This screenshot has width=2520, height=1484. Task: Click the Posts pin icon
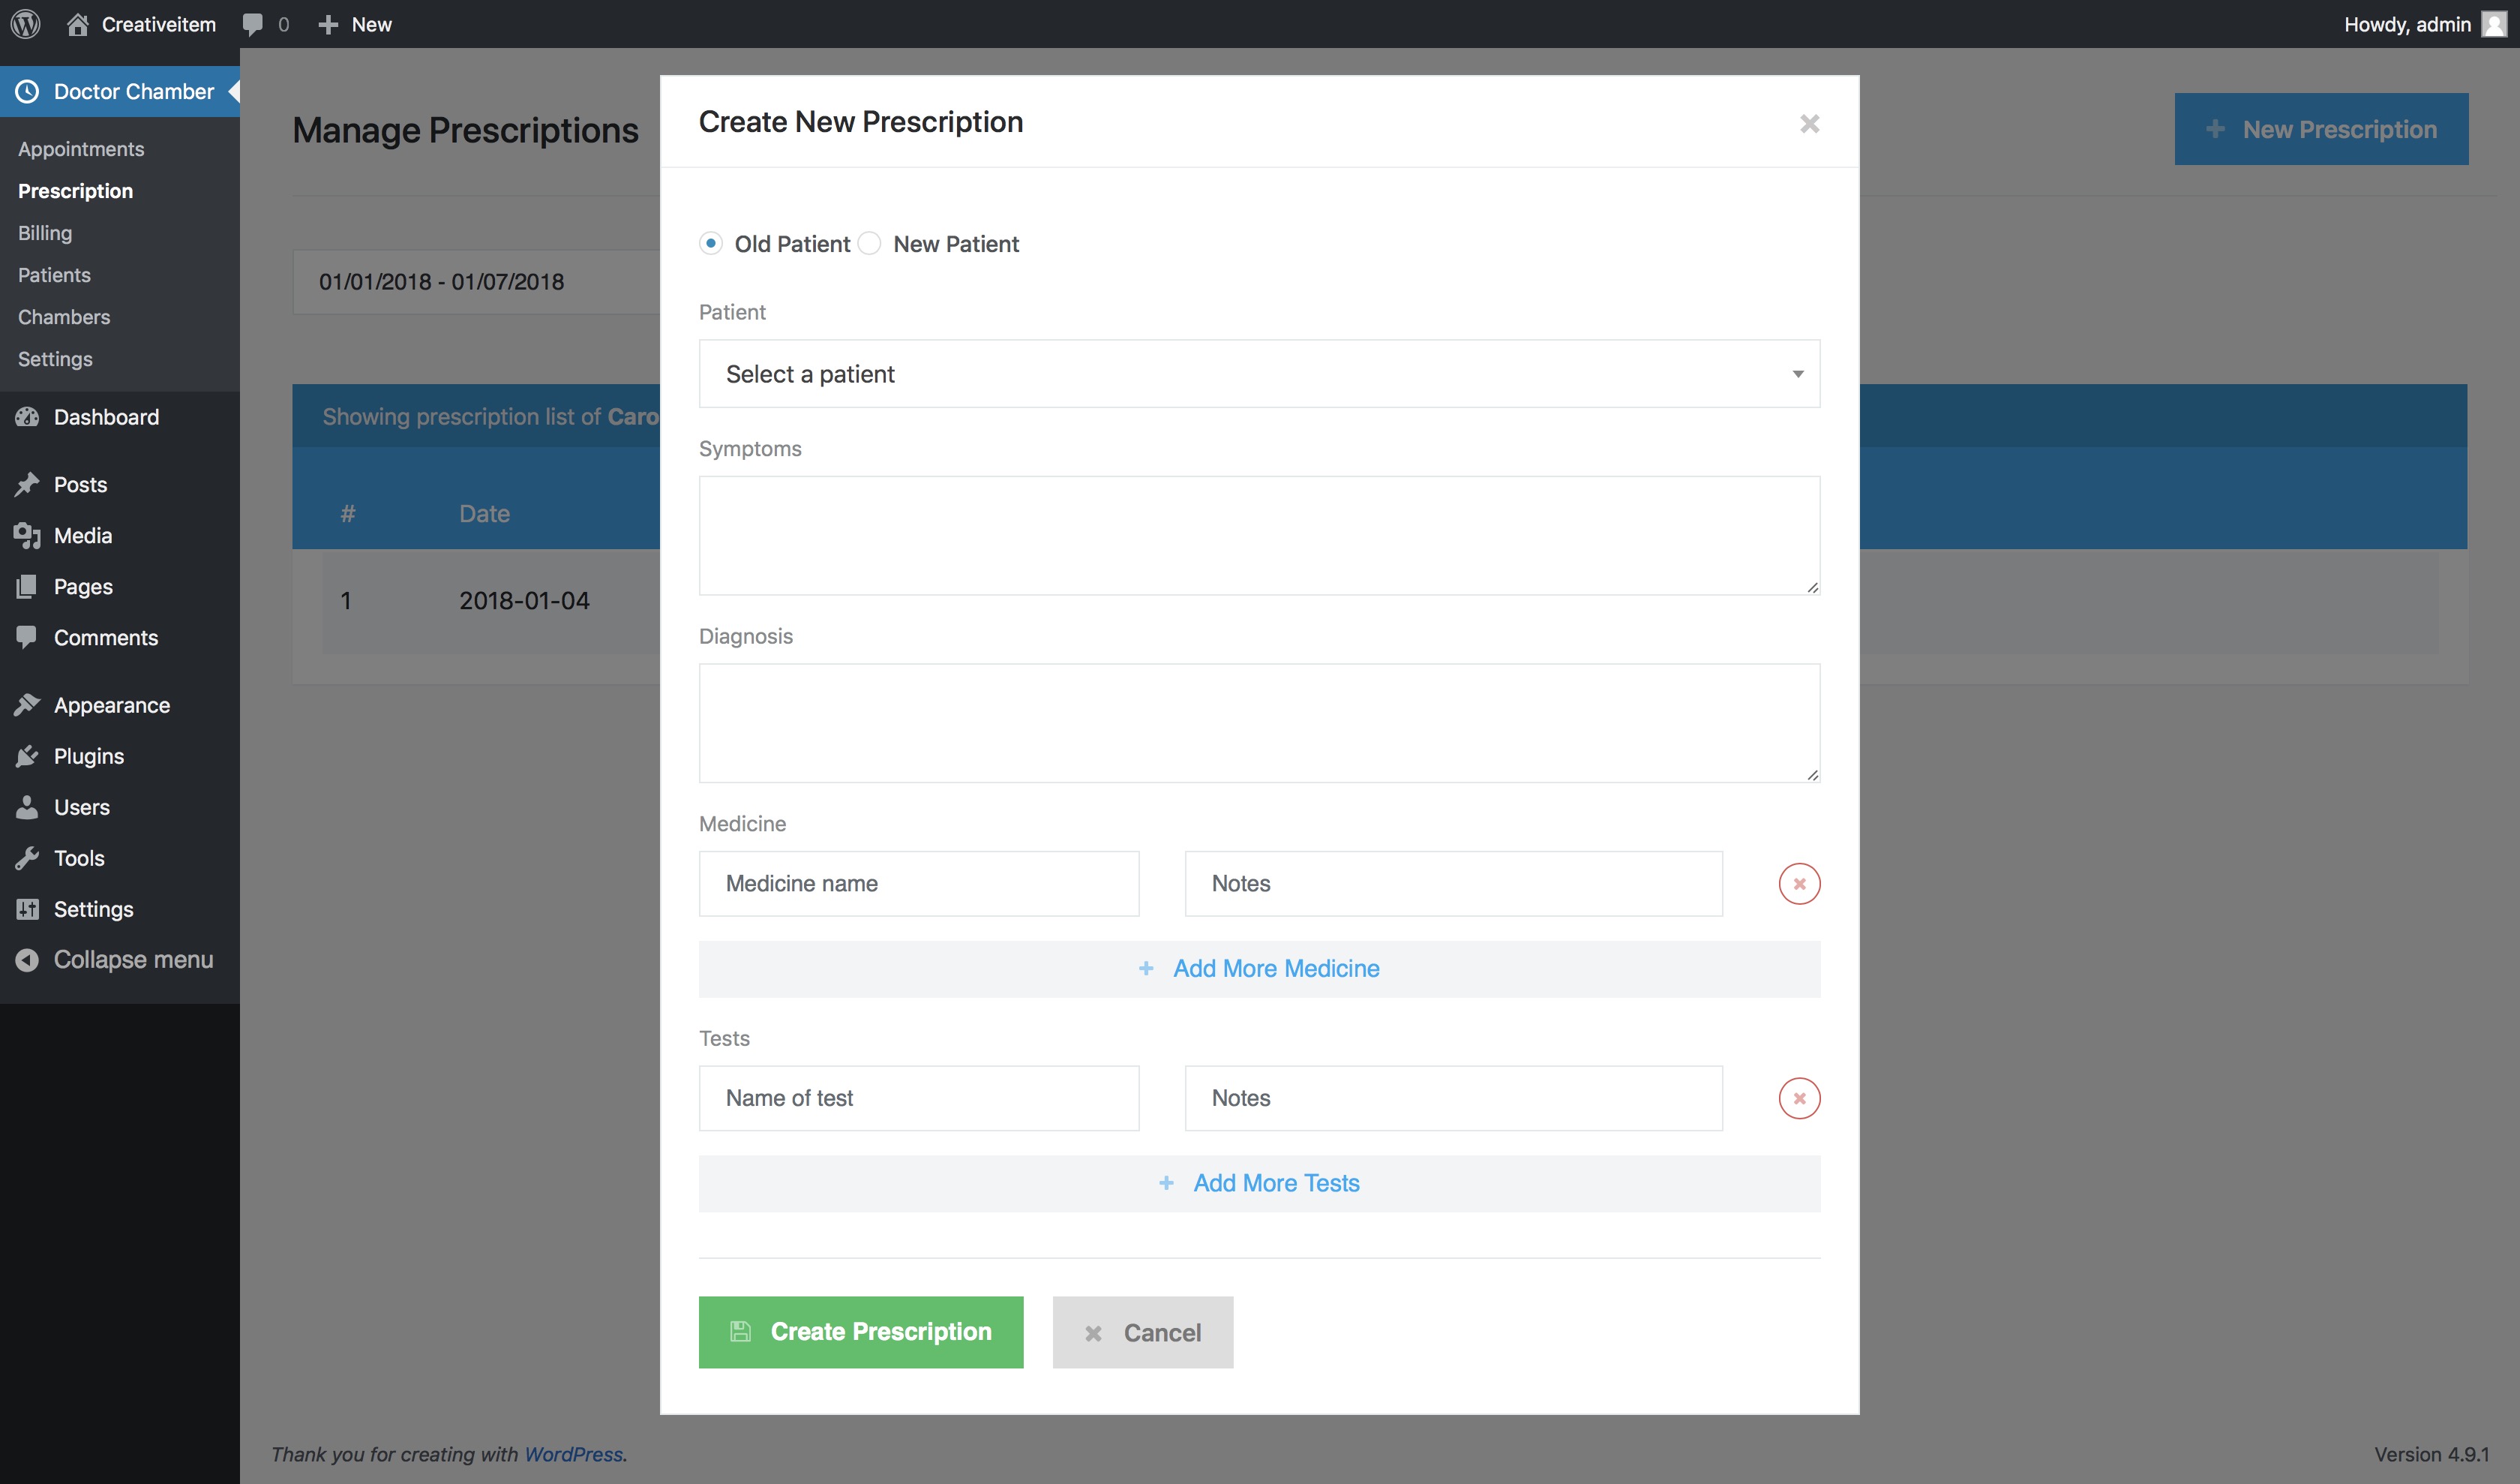tap(27, 484)
